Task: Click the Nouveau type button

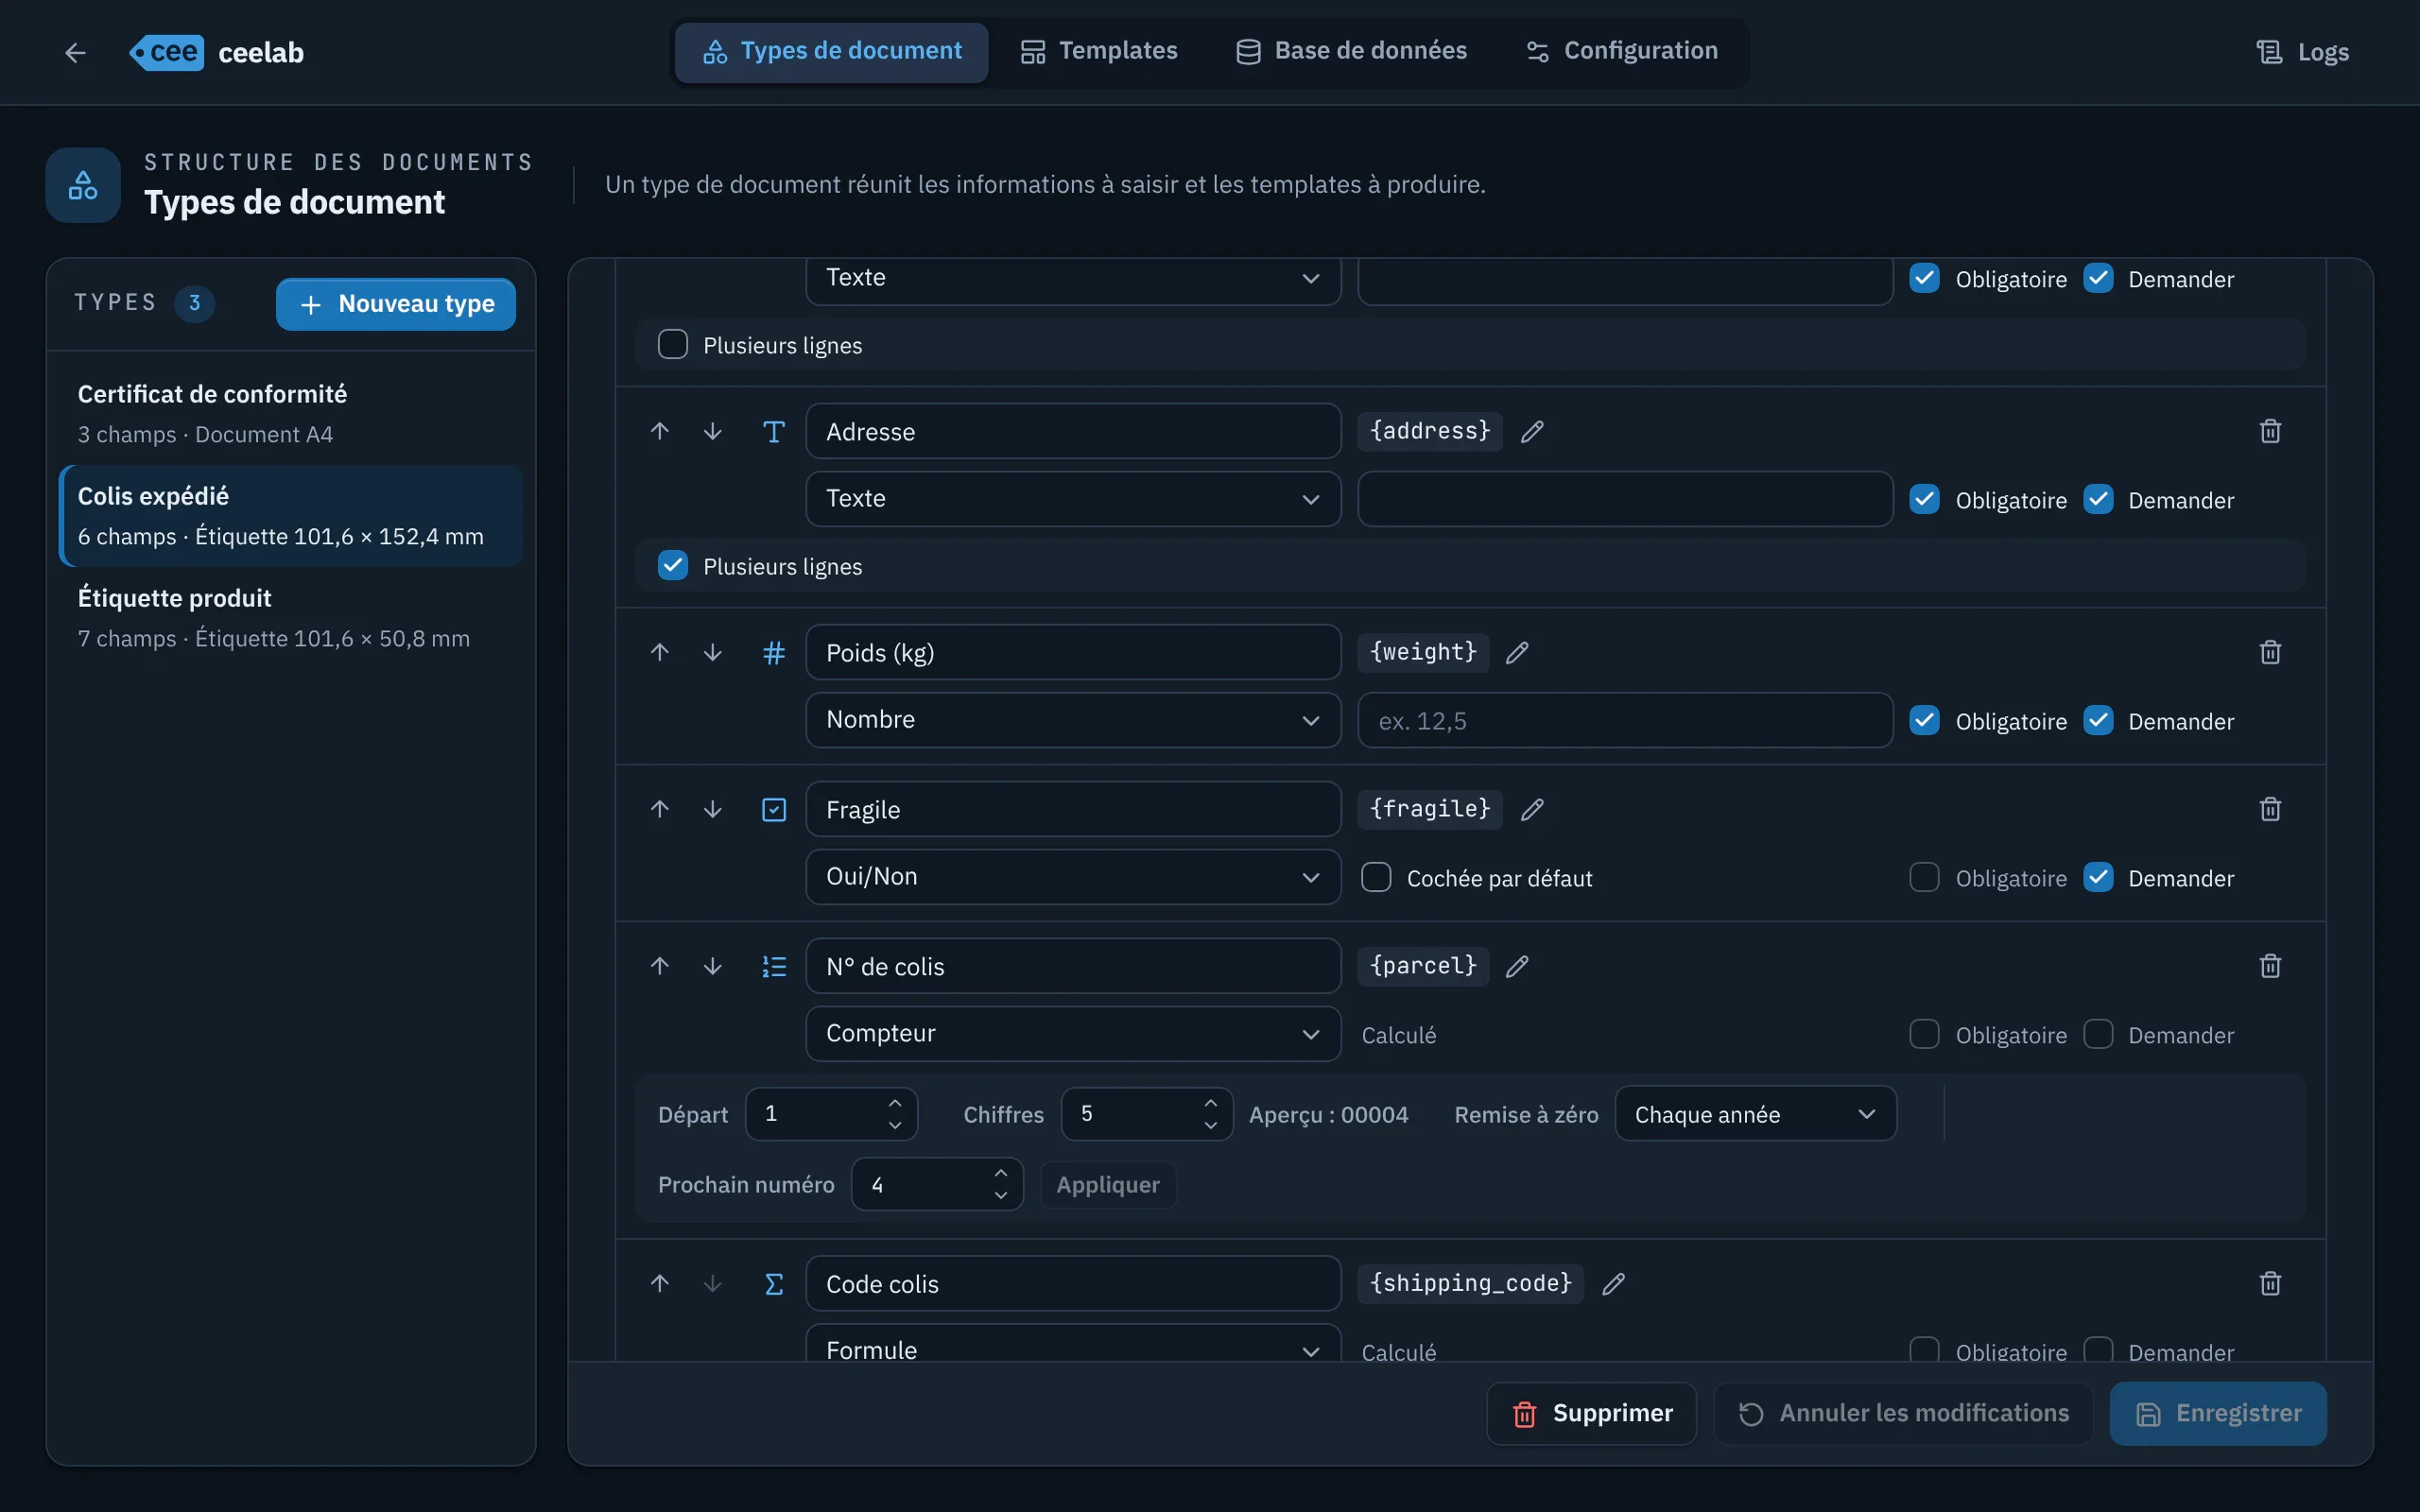Action: coord(396,304)
